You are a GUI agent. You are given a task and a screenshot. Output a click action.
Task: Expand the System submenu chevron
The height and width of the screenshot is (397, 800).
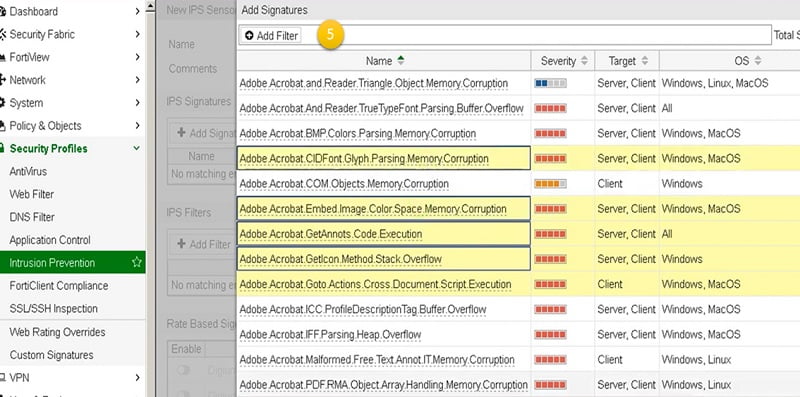tap(137, 103)
